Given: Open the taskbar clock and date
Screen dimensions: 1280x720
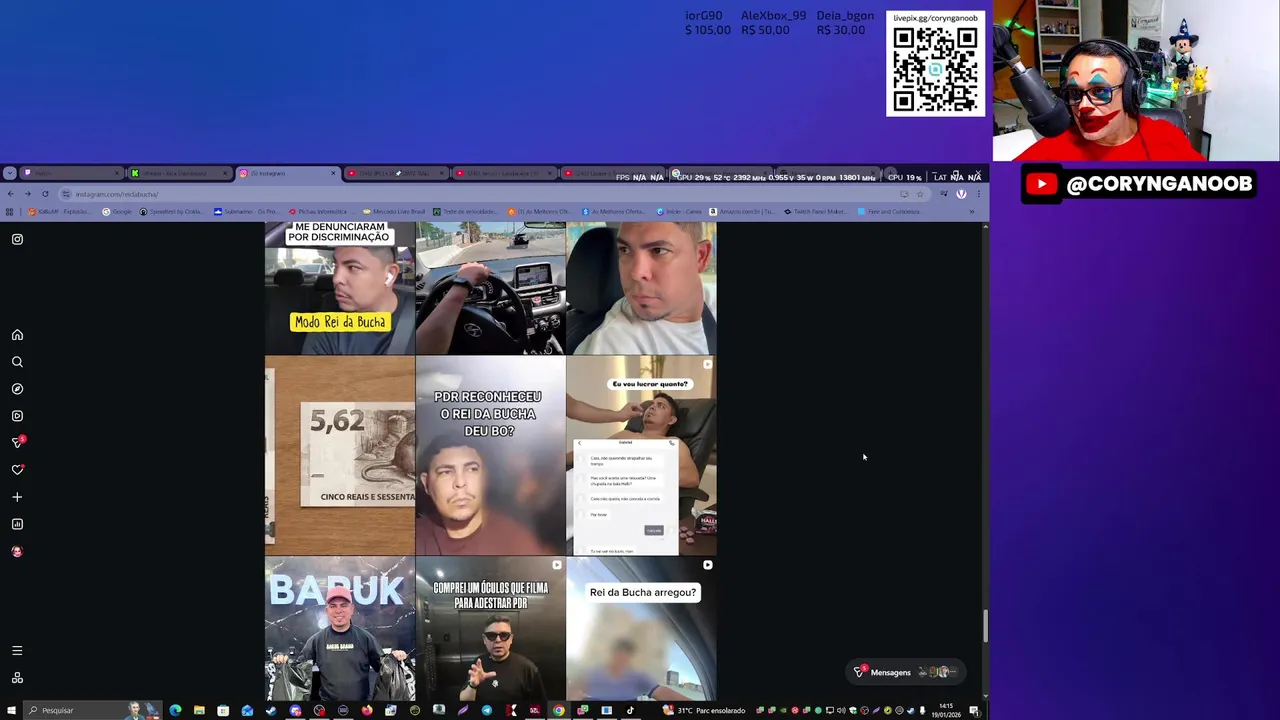Looking at the screenshot, I should 946,710.
